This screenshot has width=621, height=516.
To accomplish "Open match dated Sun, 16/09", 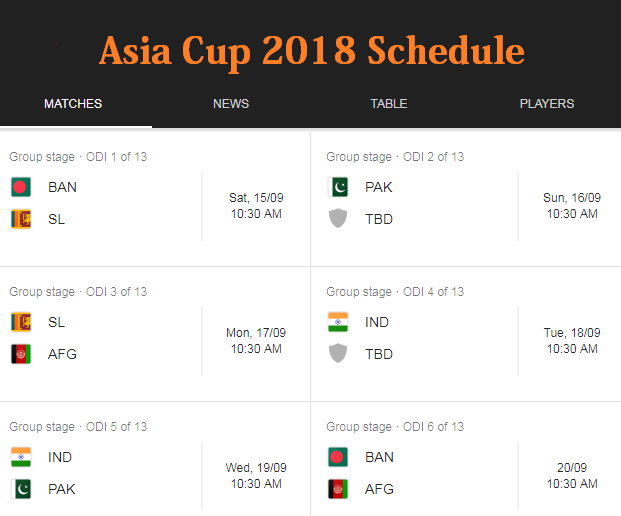I will pos(572,206).
